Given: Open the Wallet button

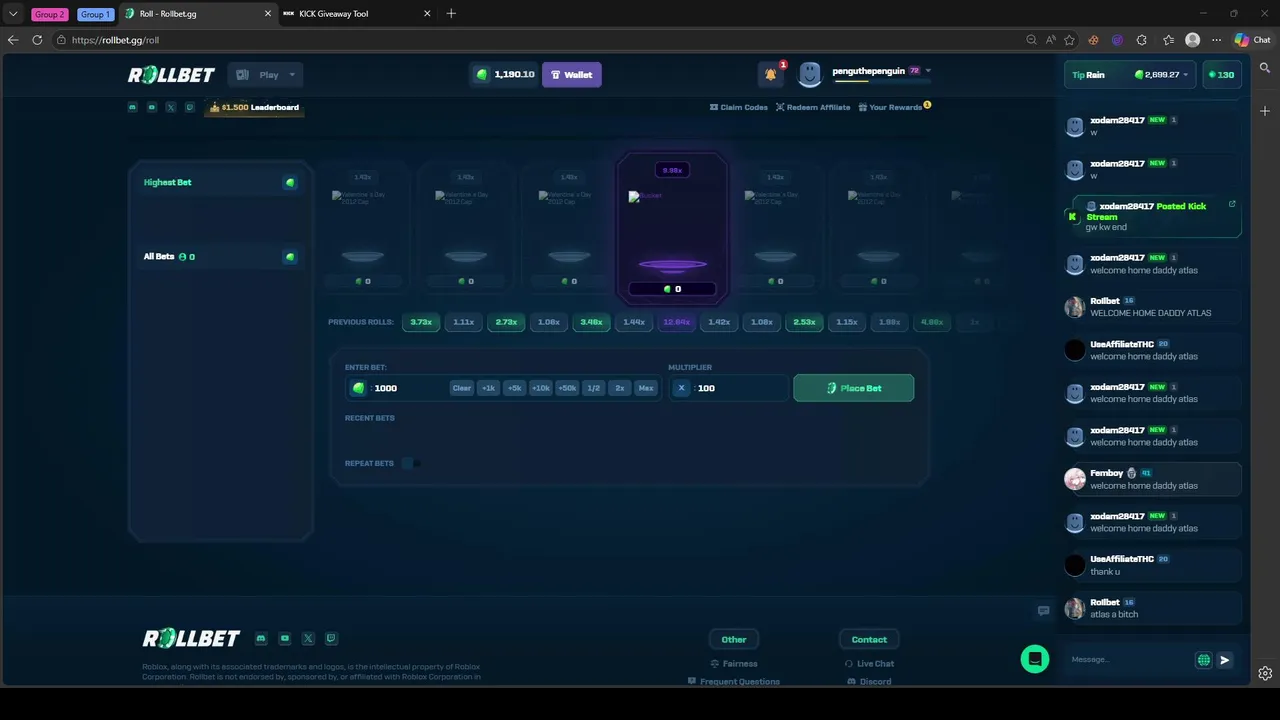Looking at the screenshot, I should [x=571, y=75].
